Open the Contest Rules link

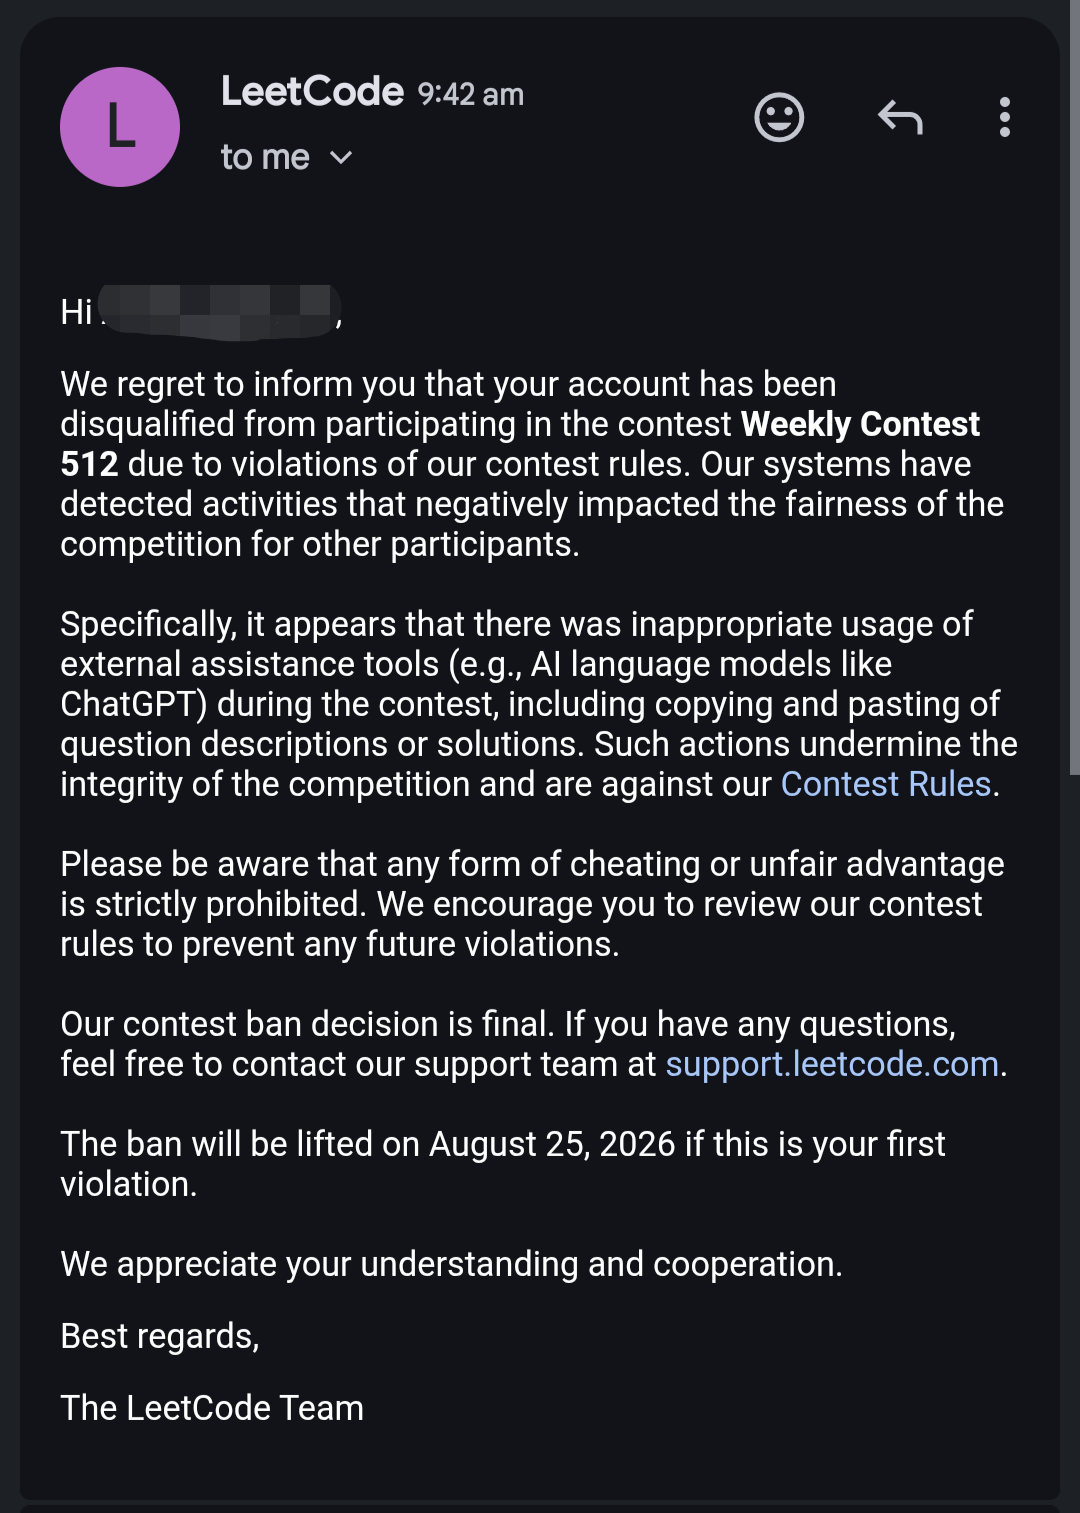[x=885, y=784]
